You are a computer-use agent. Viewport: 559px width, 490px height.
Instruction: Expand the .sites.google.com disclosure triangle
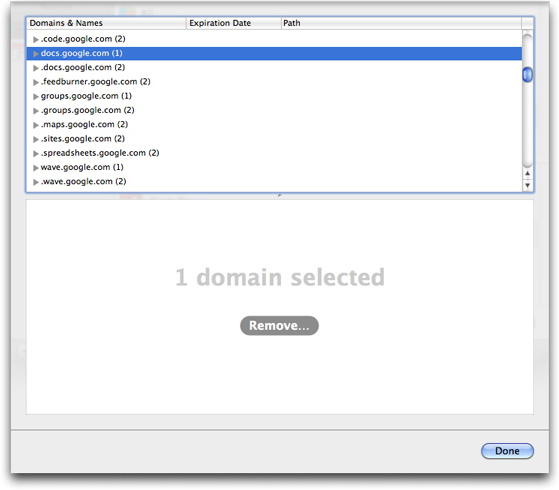coord(36,139)
